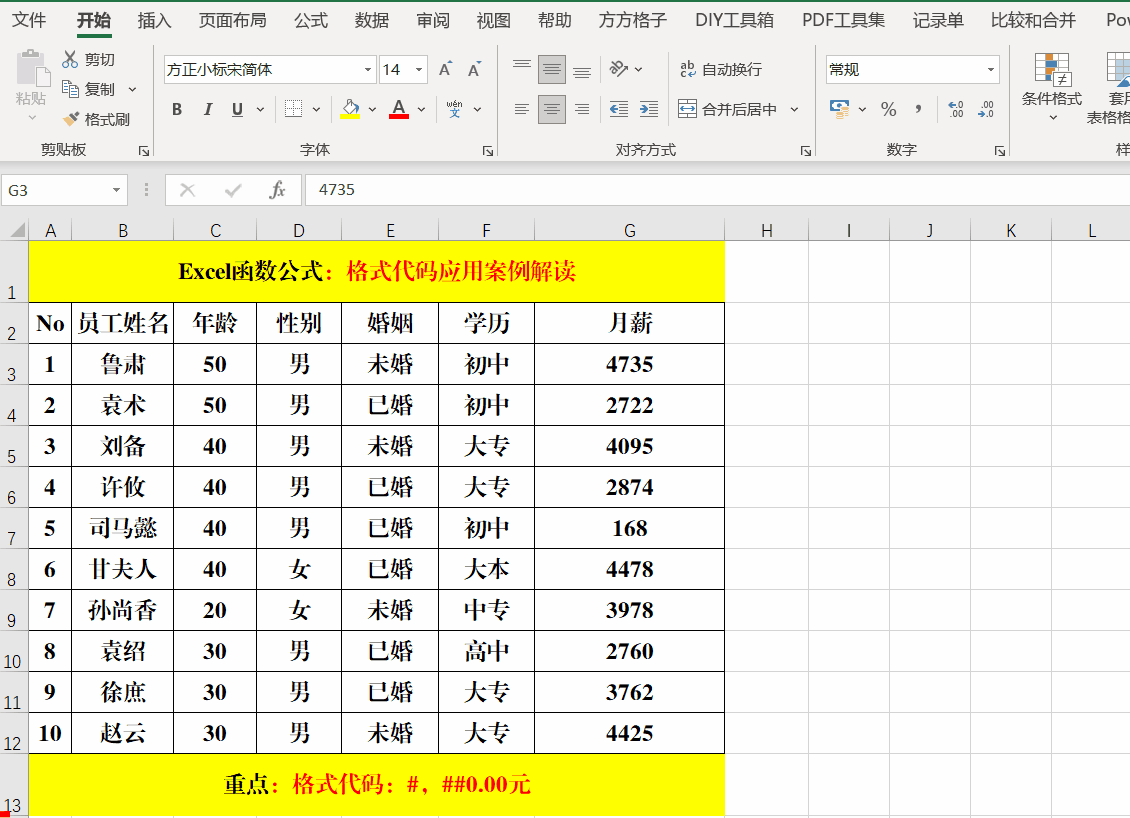Increase font size with the large A icon
This screenshot has width=1130, height=818.
(446, 69)
